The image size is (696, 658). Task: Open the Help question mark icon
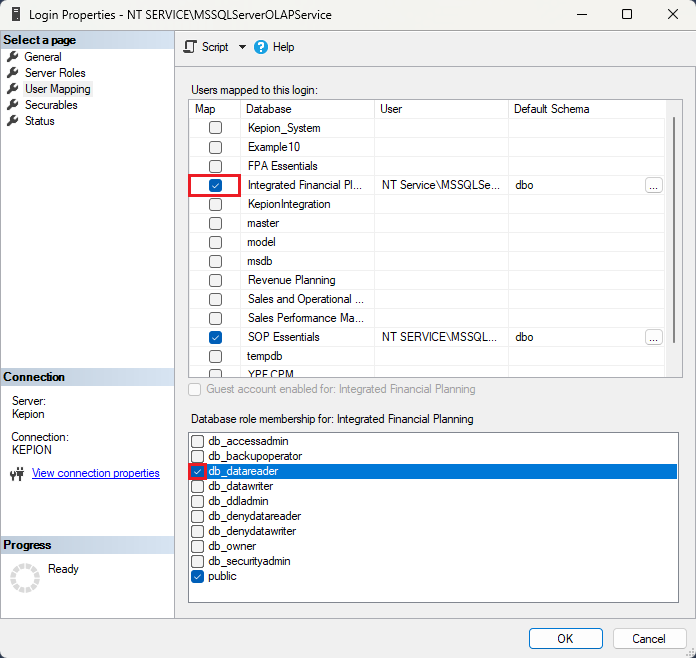tap(261, 47)
